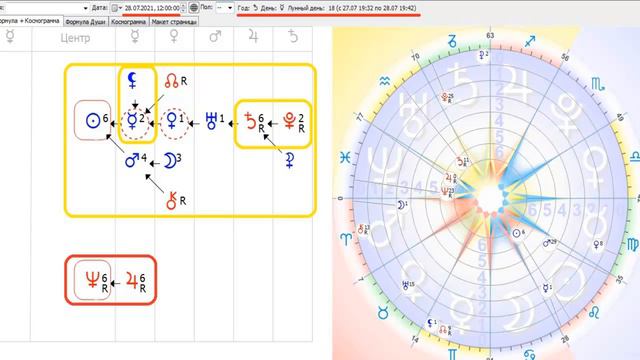Click the Scorpio sign on cosmogram rim
Image resolution: width=640 pixels, height=360 pixels.
tap(598, 84)
